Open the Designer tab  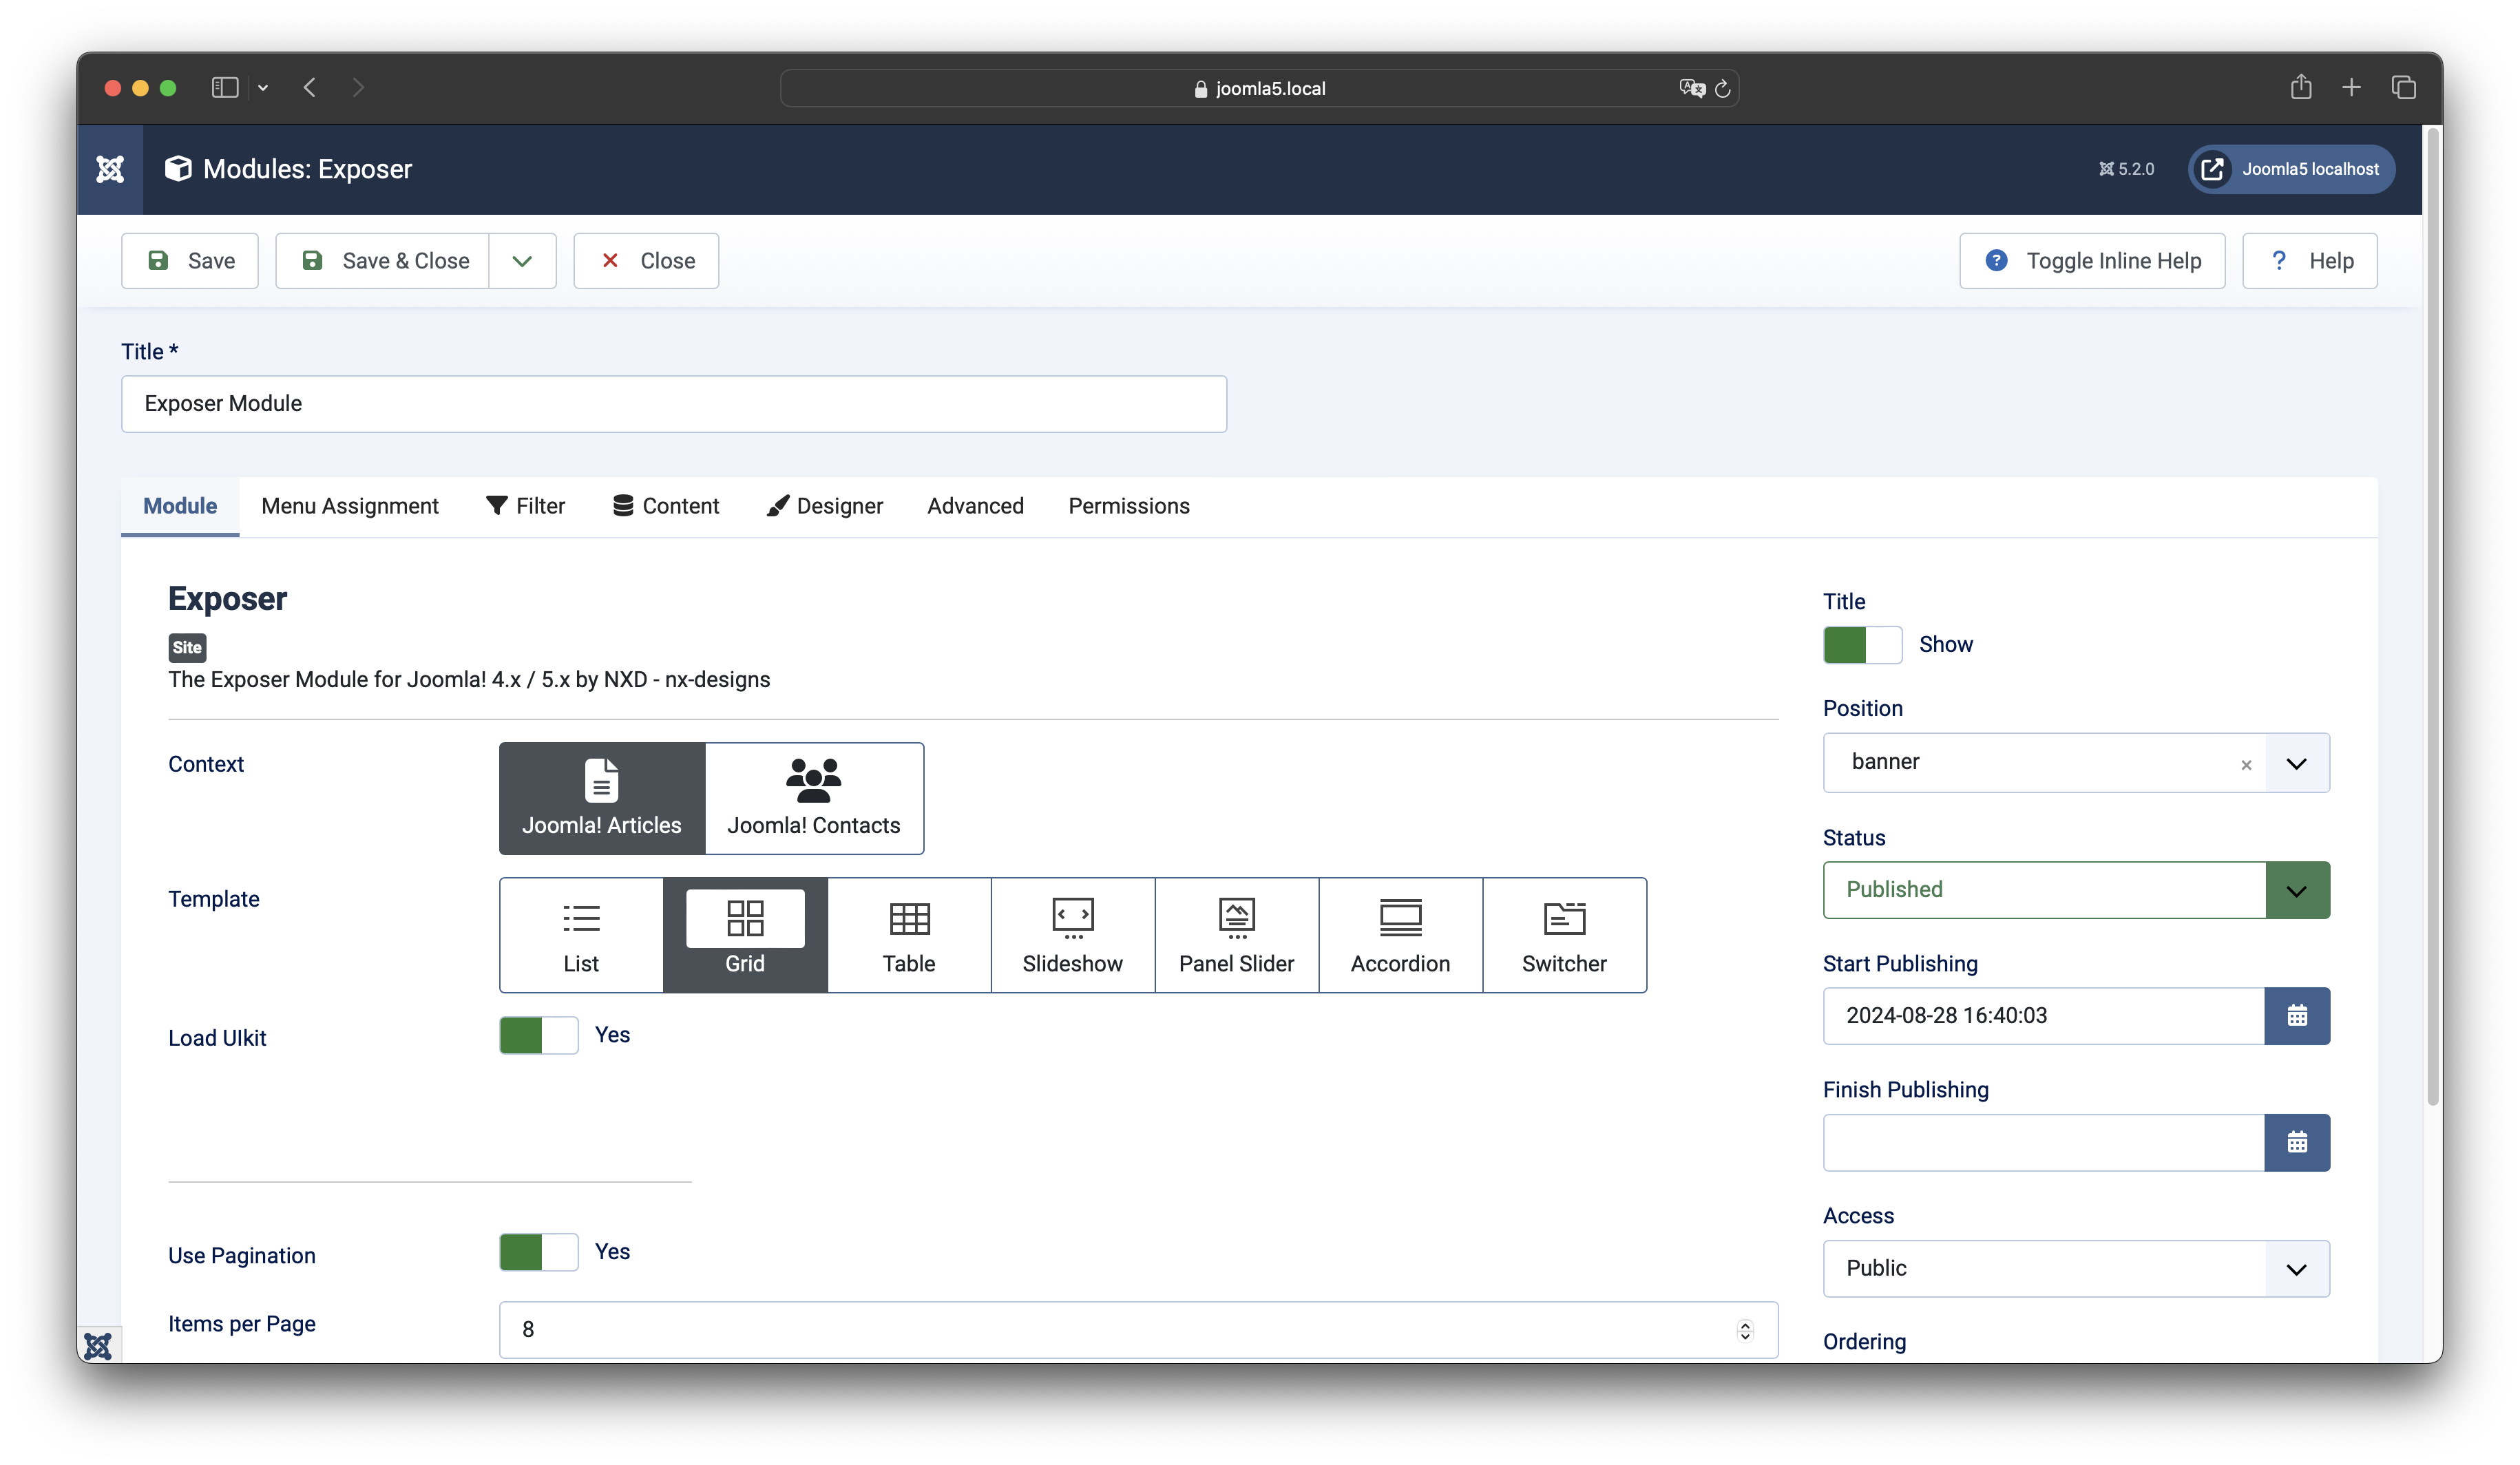click(x=825, y=506)
